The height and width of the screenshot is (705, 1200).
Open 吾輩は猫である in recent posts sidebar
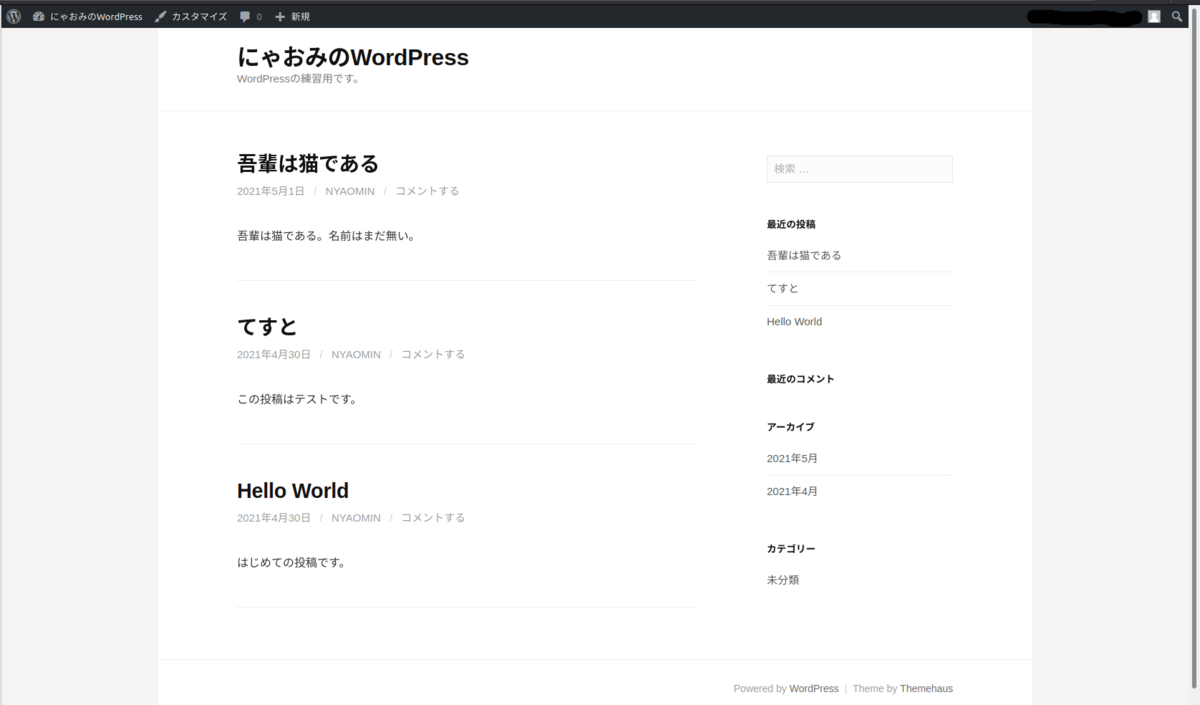pyautogui.click(x=804, y=256)
